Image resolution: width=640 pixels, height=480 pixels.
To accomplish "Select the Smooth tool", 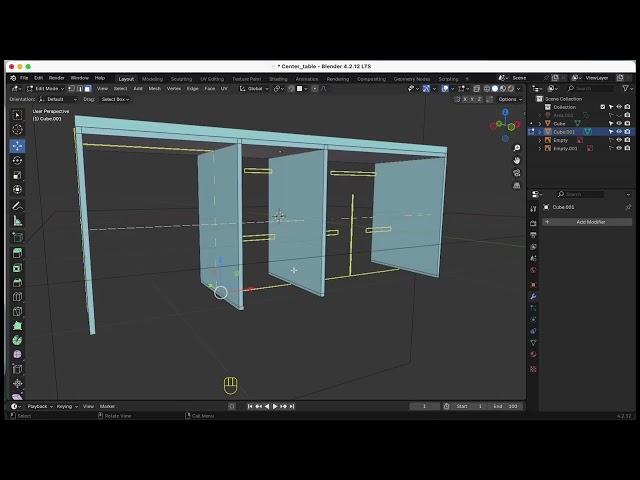I will click(x=17, y=354).
